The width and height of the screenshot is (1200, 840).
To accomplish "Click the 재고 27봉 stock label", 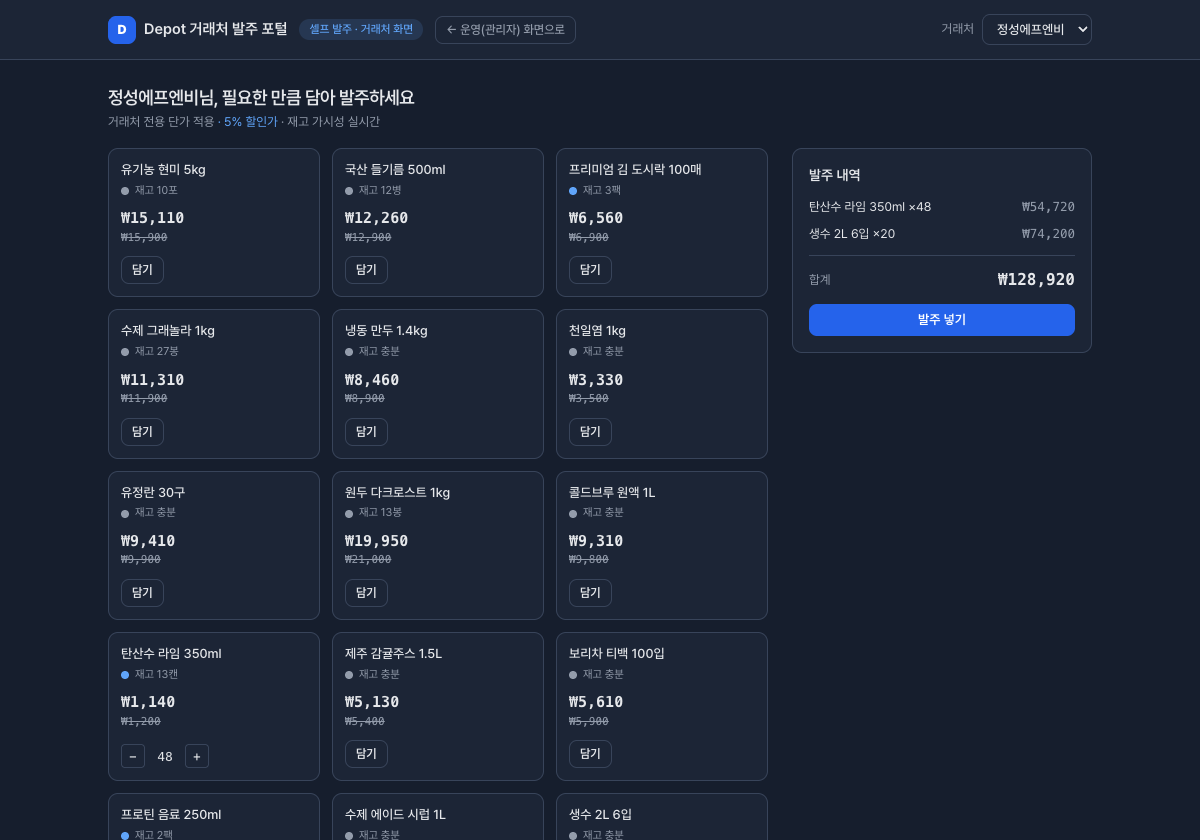I will (157, 351).
